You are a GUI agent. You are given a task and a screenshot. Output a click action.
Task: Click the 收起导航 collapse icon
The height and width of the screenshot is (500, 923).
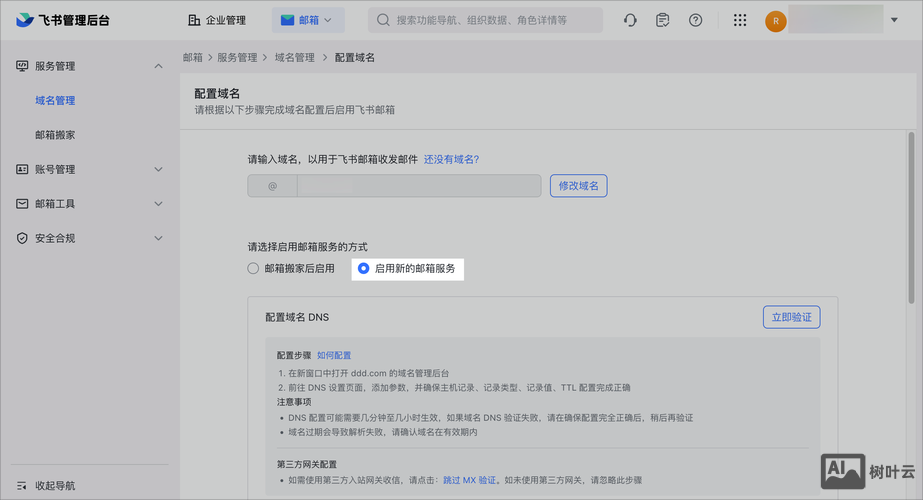pyautogui.click(x=22, y=486)
